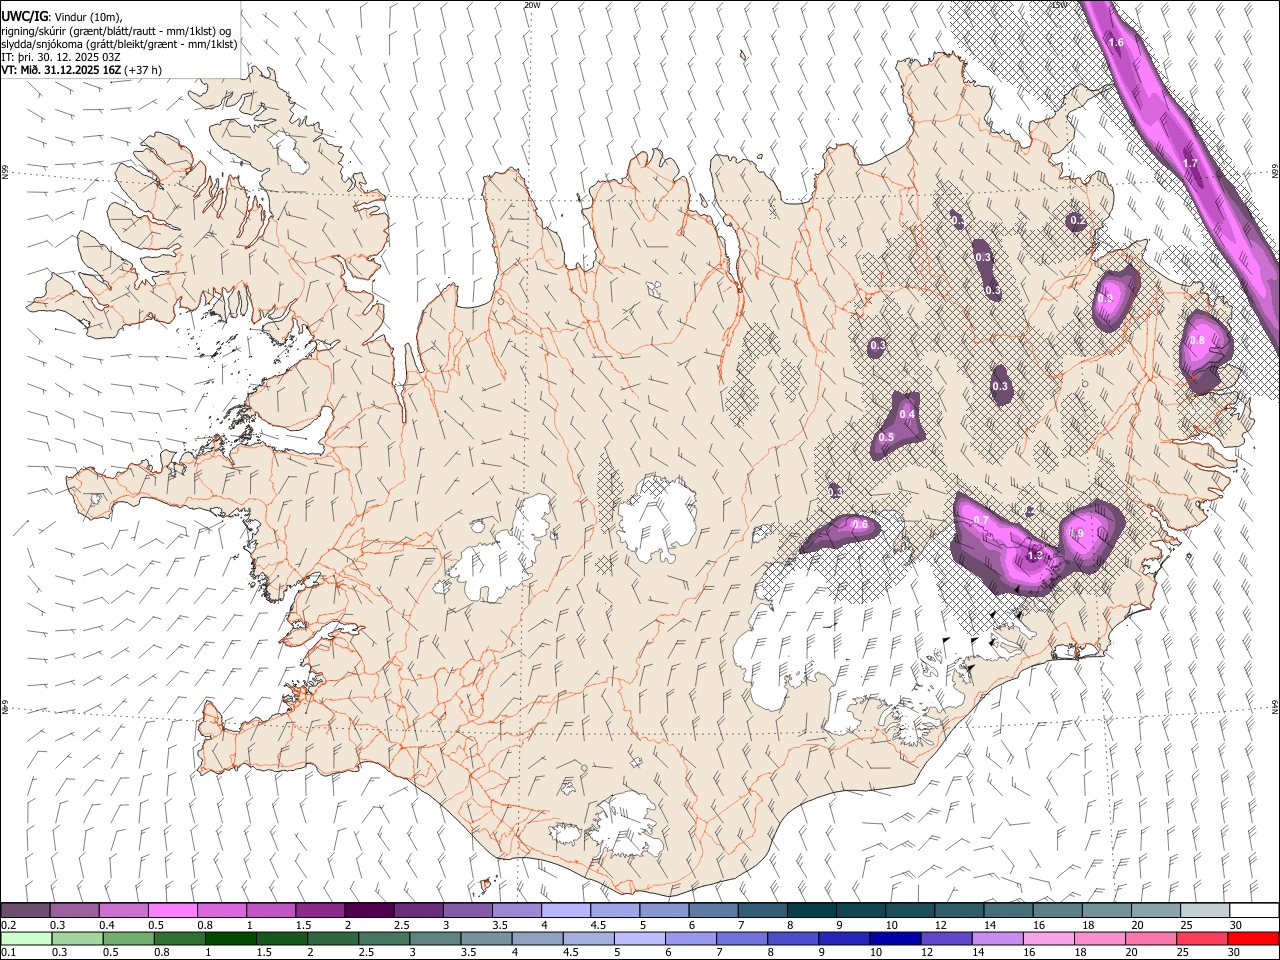Pick the 9 dark teal swatch in top legend row

point(860,911)
